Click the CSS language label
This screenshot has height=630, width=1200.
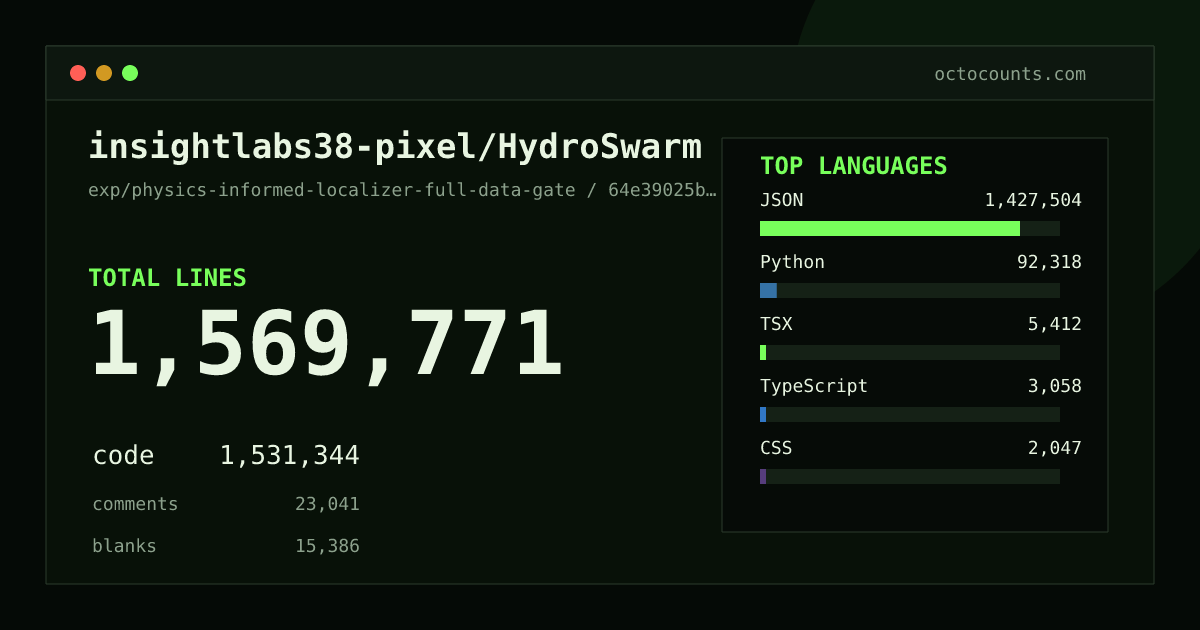click(x=776, y=448)
